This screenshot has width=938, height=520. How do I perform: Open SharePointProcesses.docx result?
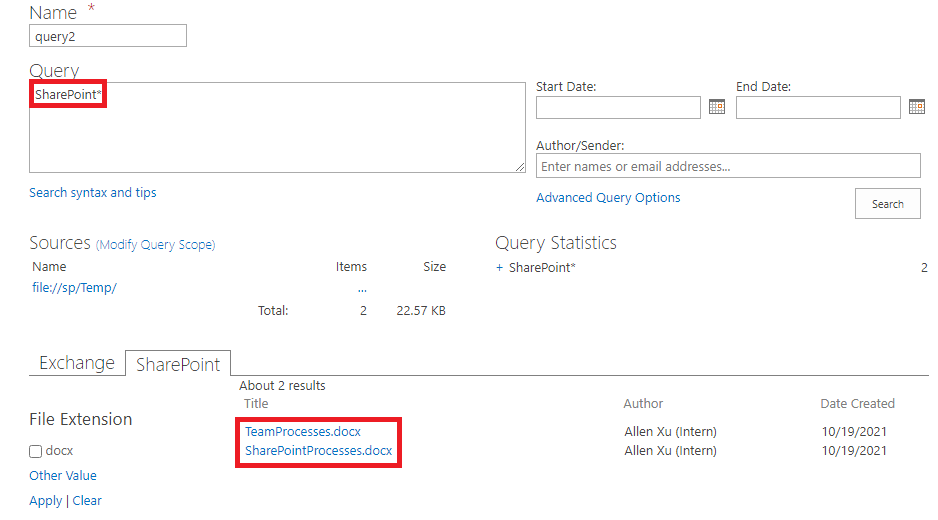319,451
